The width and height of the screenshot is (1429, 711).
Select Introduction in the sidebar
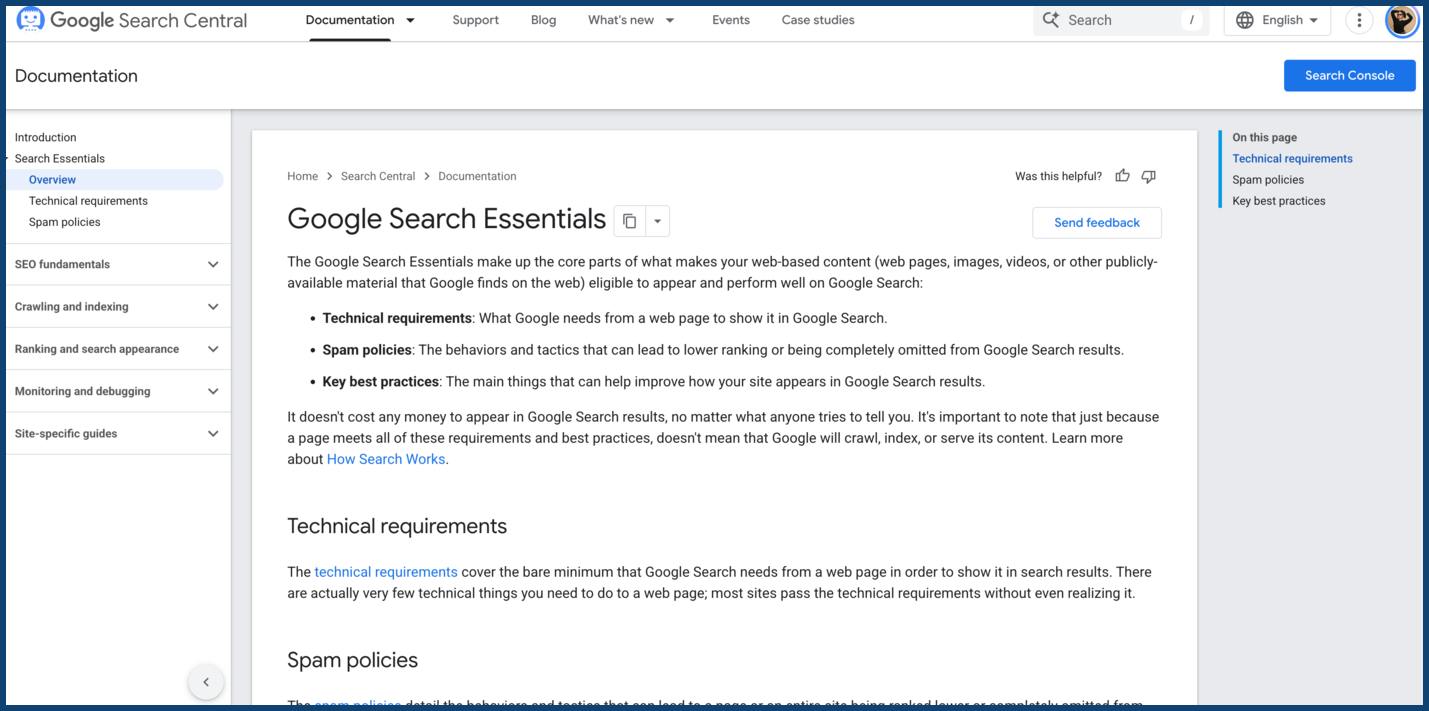coord(45,137)
